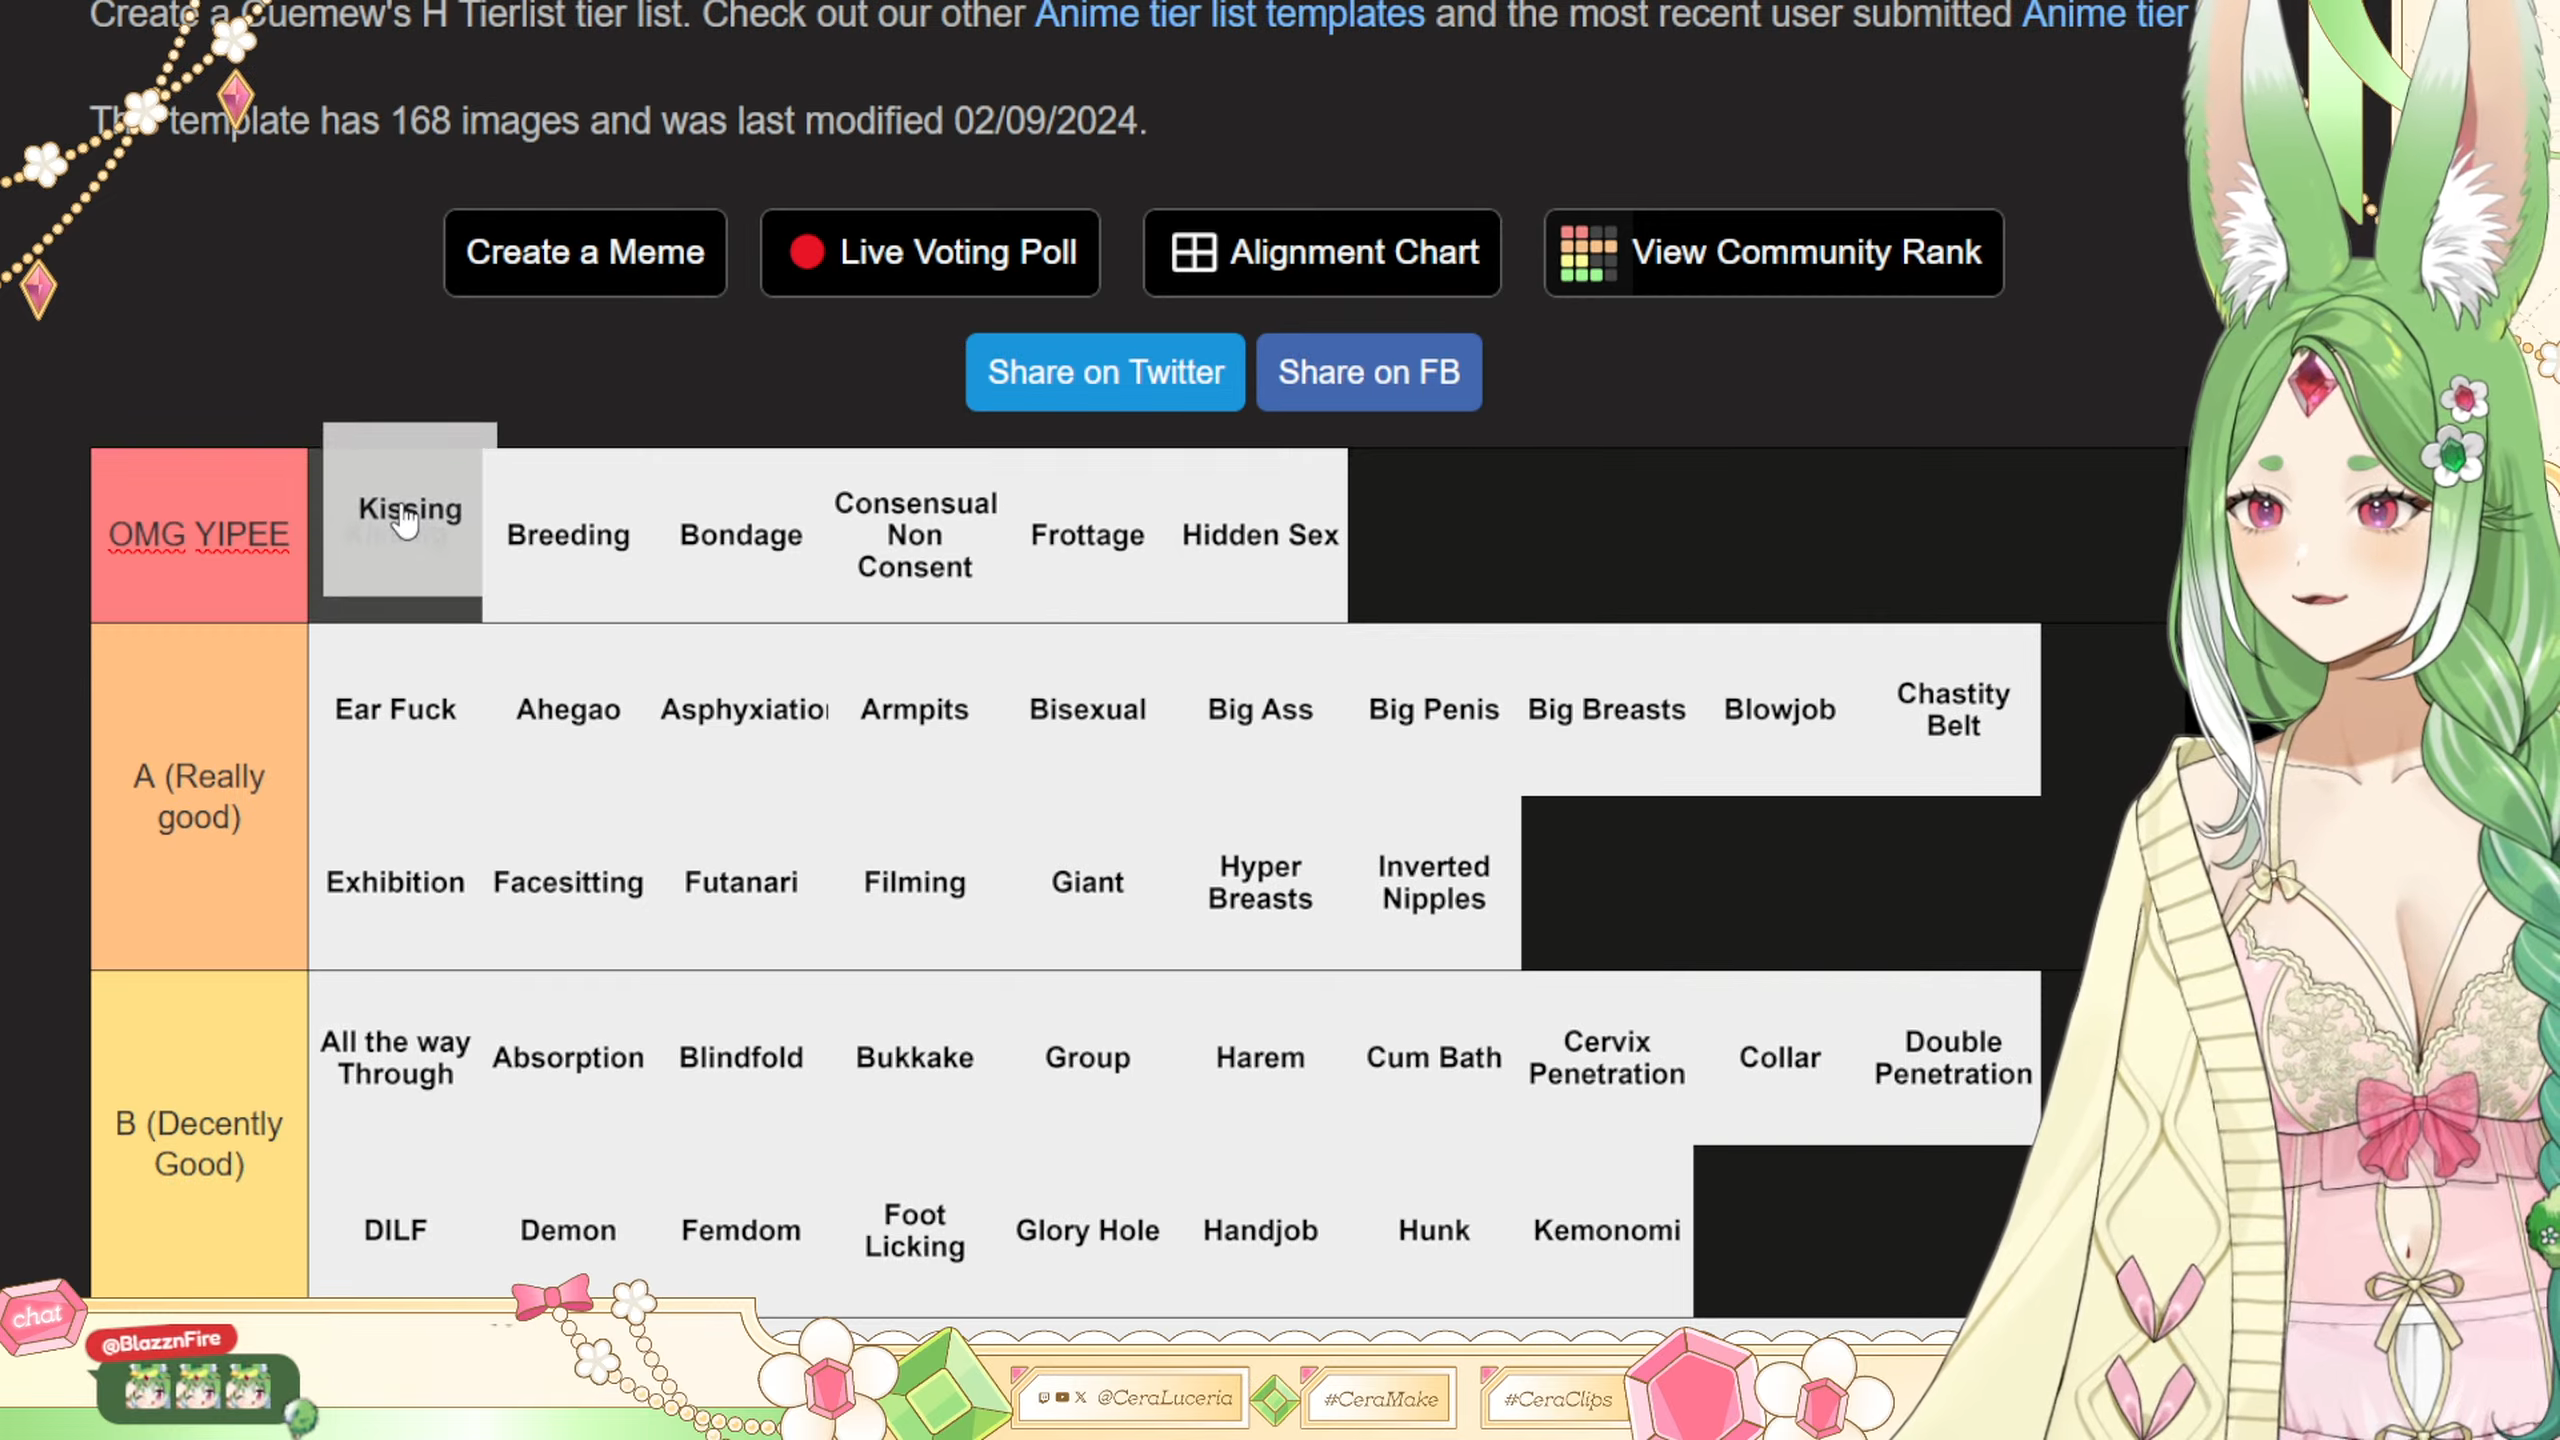Click the Alignment Chart grid icon
2560x1440 pixels.
1193,252
